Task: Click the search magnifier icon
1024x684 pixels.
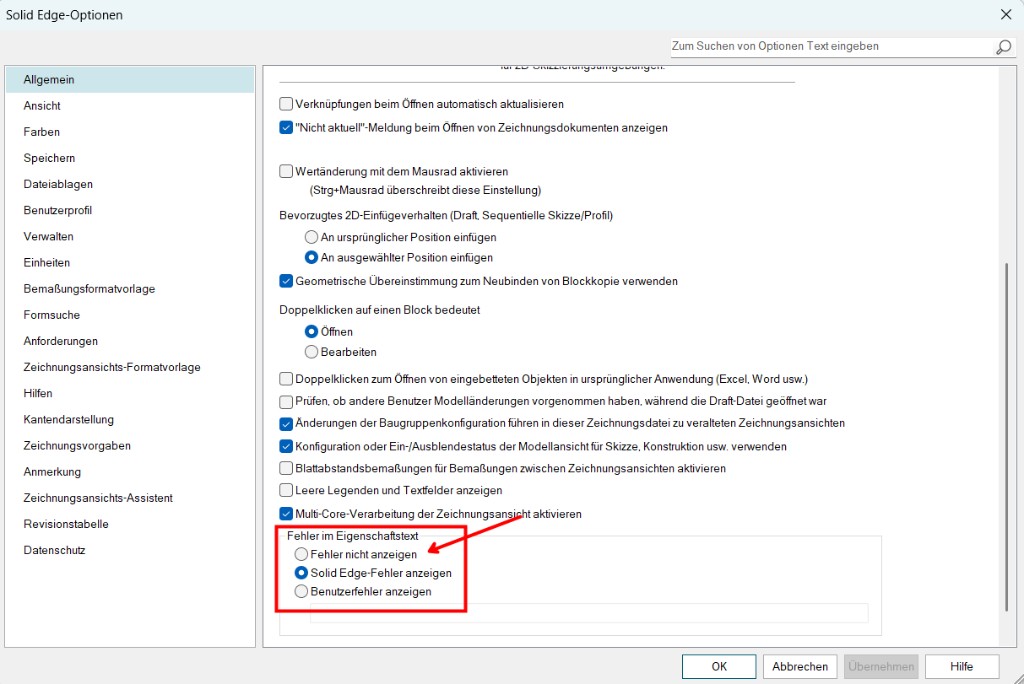Action: (x=1003, y=47)
